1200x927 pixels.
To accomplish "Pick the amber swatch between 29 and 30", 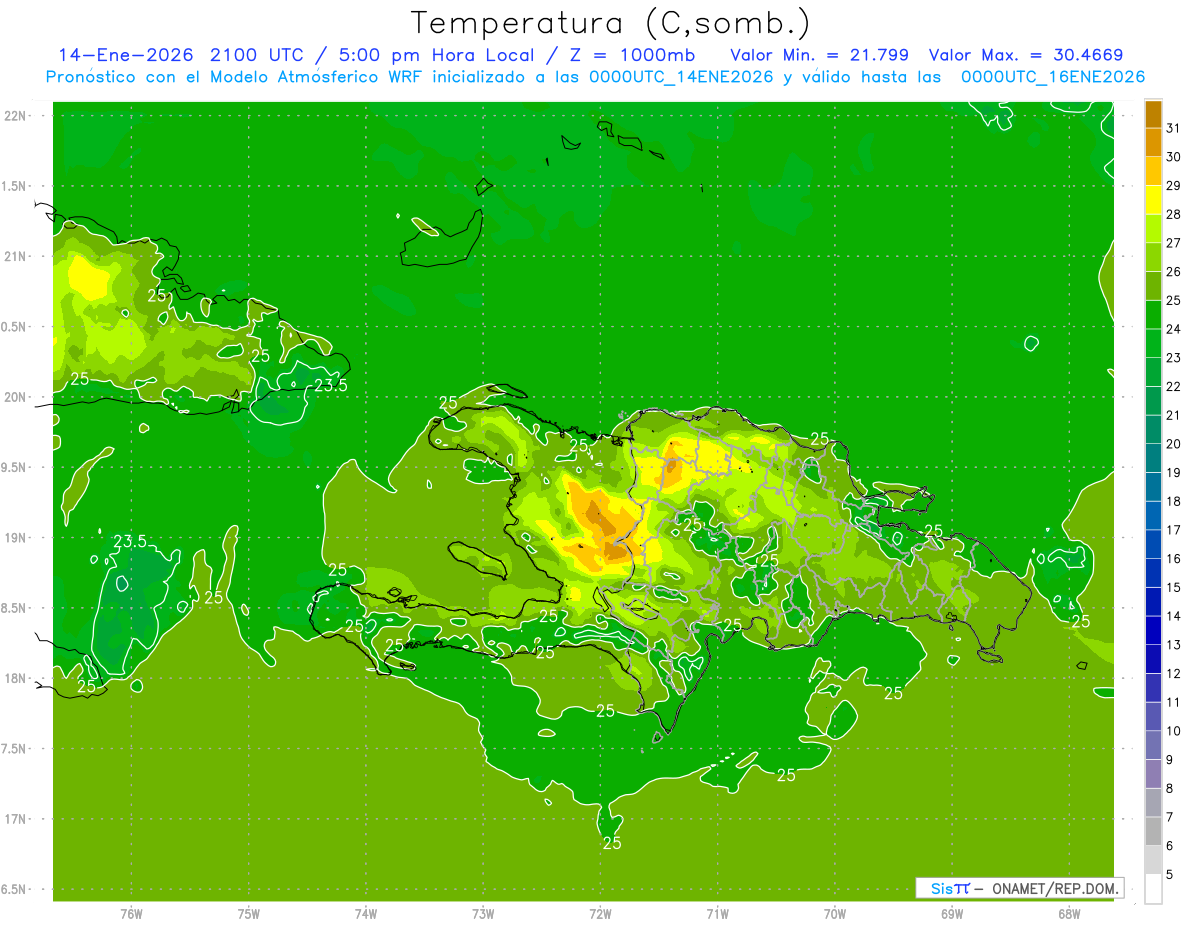I will 1153,172.
